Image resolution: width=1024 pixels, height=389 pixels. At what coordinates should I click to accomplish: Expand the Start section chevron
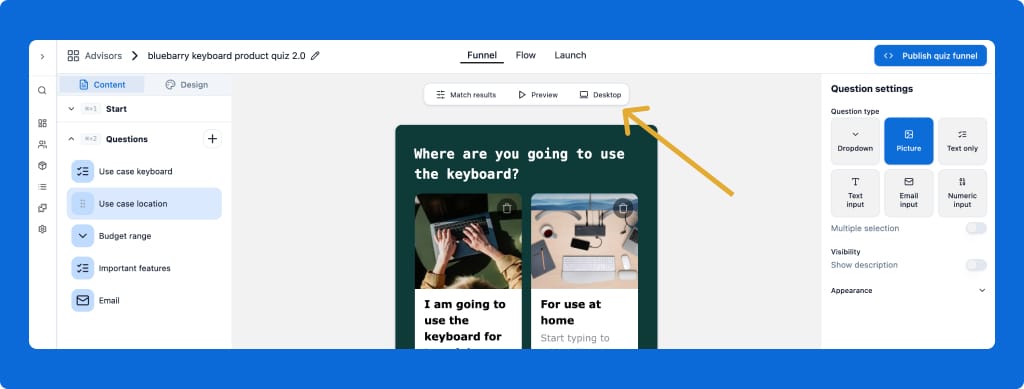click(71, 109)
